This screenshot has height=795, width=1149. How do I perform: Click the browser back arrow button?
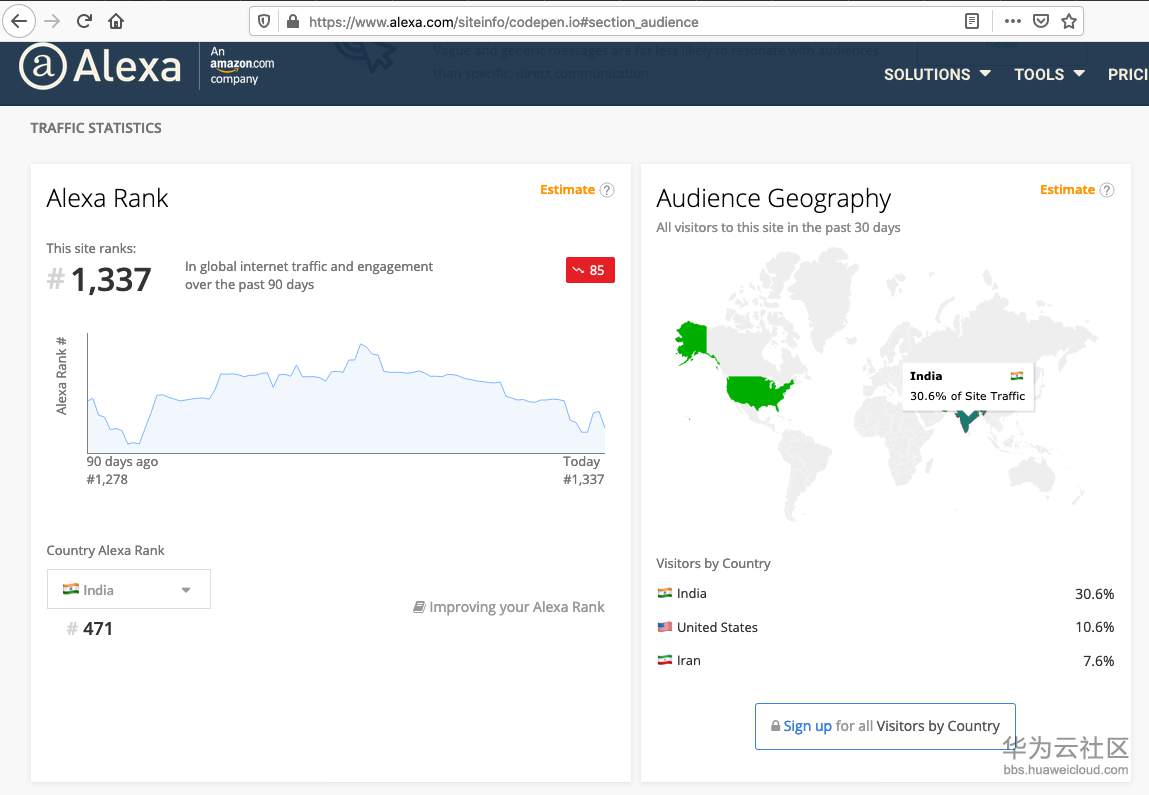point(19,21)
